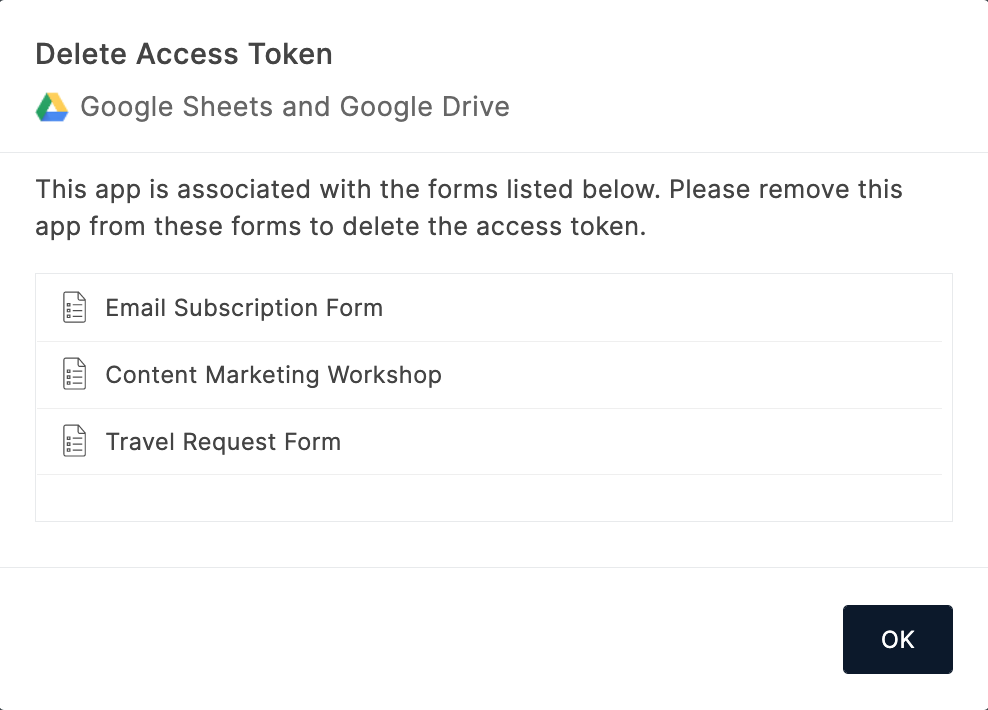The width and height of the screenshot is (988, 710).
Task: Click the Google Drive logo icon
Action: pos(52,107)
